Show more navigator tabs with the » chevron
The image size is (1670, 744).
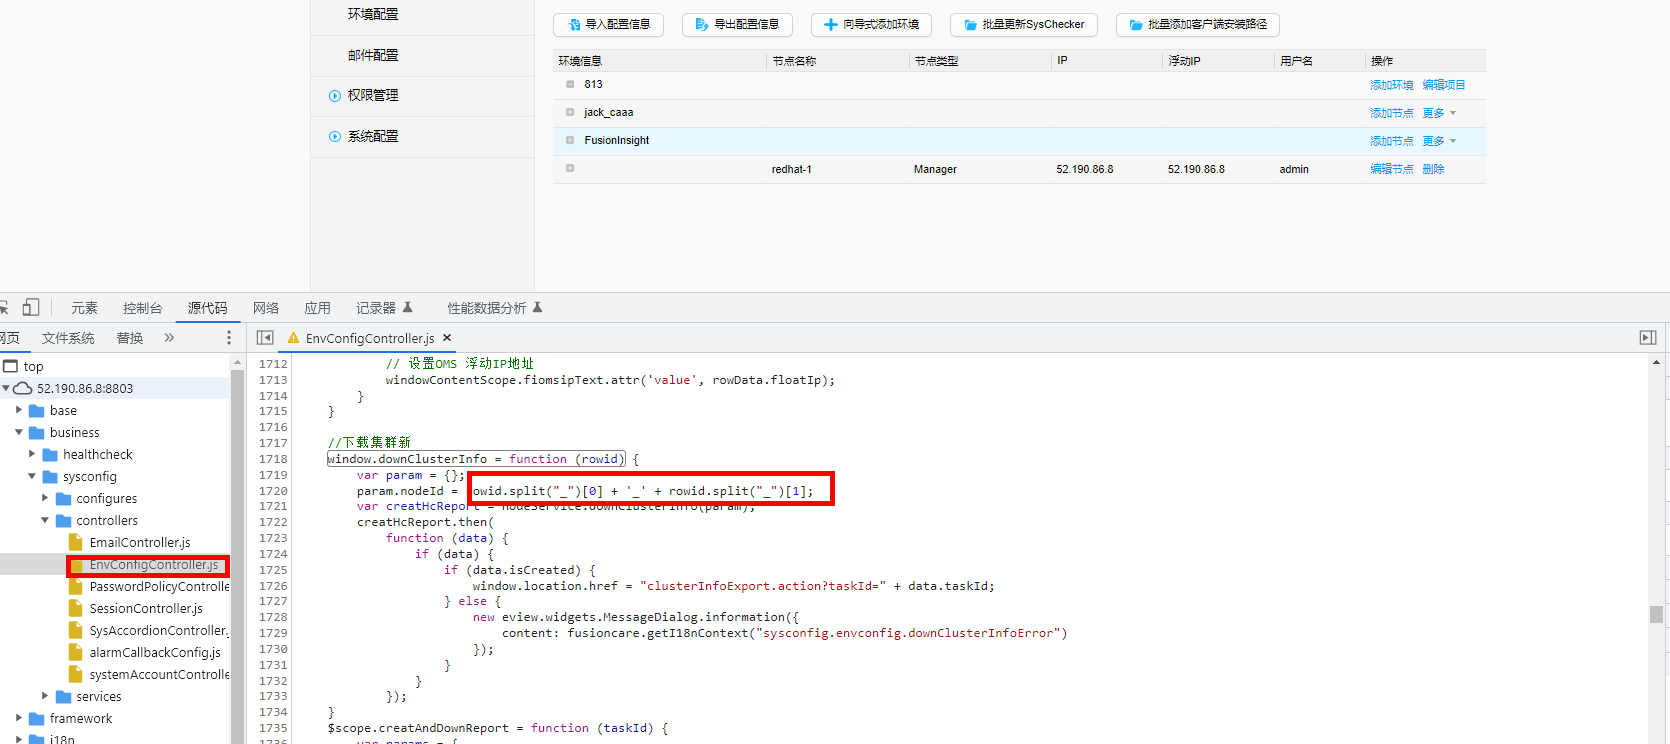[x=169, y=338]
